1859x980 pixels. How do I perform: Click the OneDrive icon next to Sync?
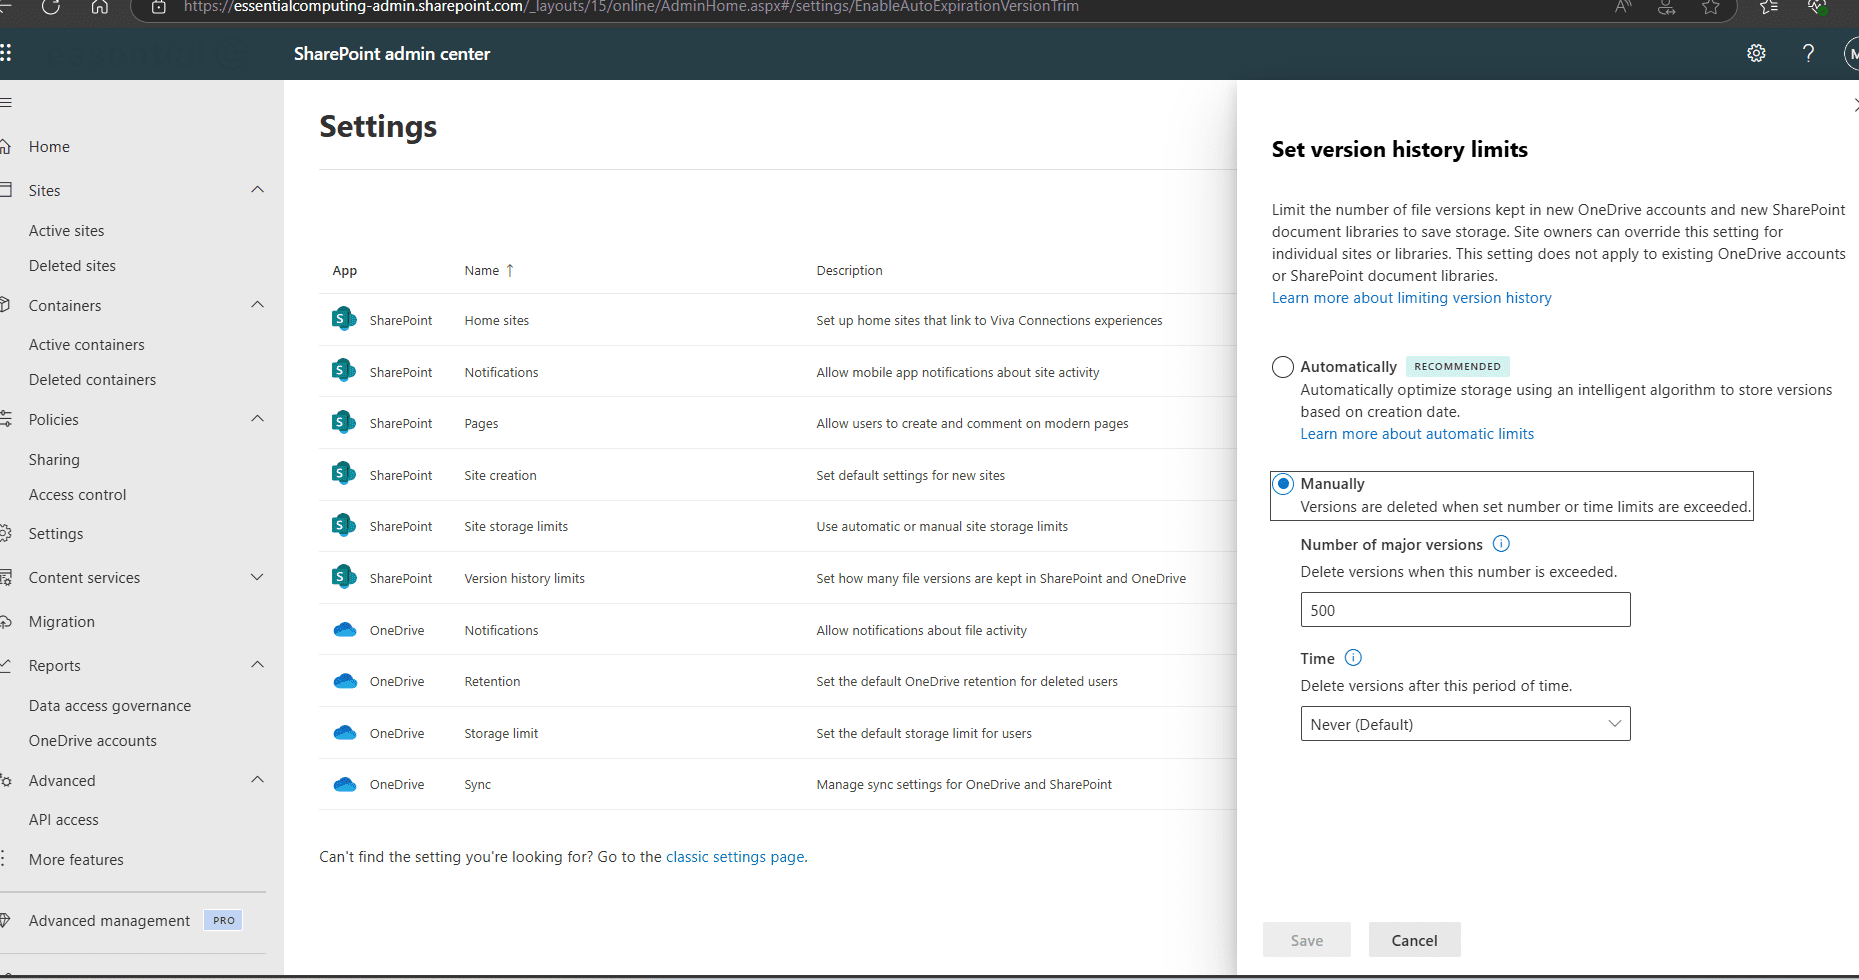(345, 784)
